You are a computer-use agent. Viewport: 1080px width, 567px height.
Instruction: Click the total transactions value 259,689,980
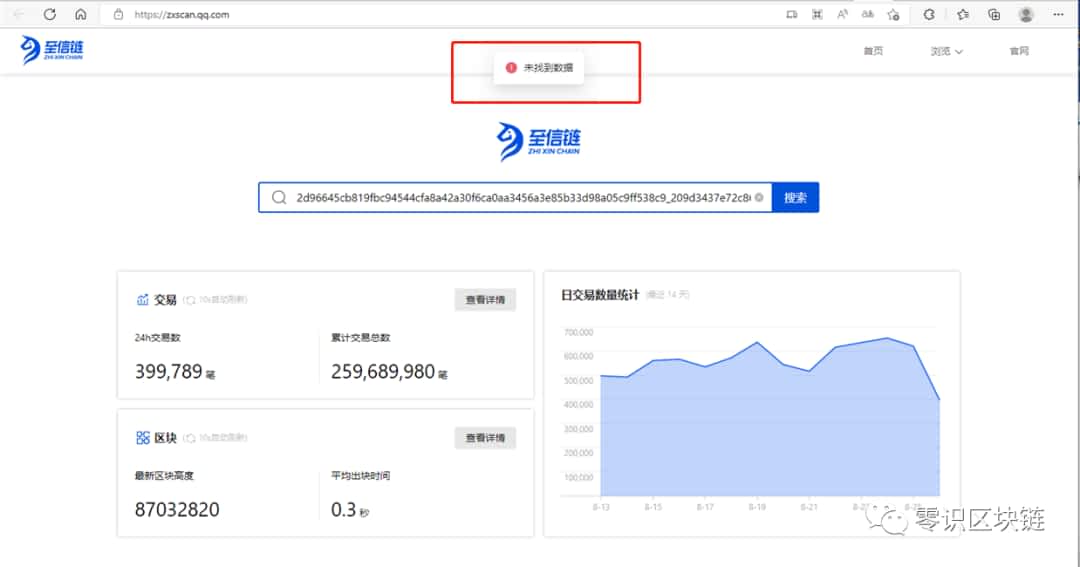pyautogui.click(x=383, y=372)
